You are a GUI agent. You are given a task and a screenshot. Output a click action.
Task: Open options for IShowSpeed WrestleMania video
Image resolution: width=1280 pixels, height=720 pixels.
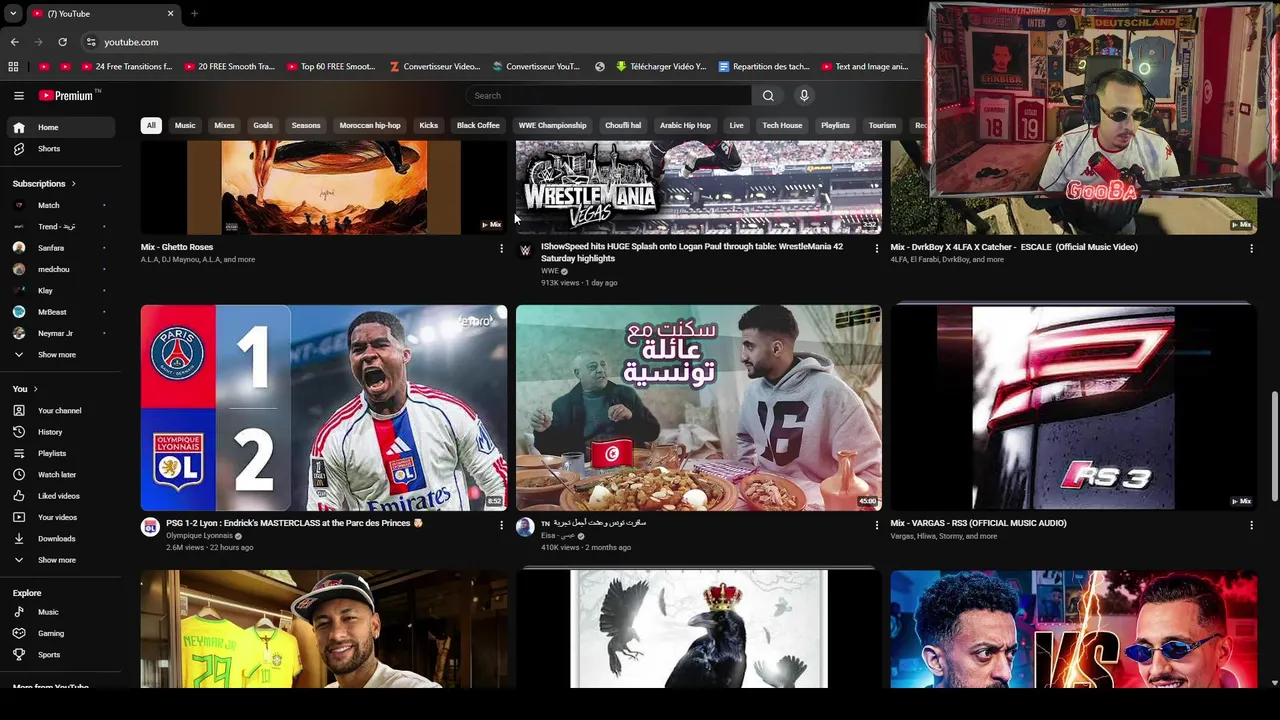tap(877, 248)
